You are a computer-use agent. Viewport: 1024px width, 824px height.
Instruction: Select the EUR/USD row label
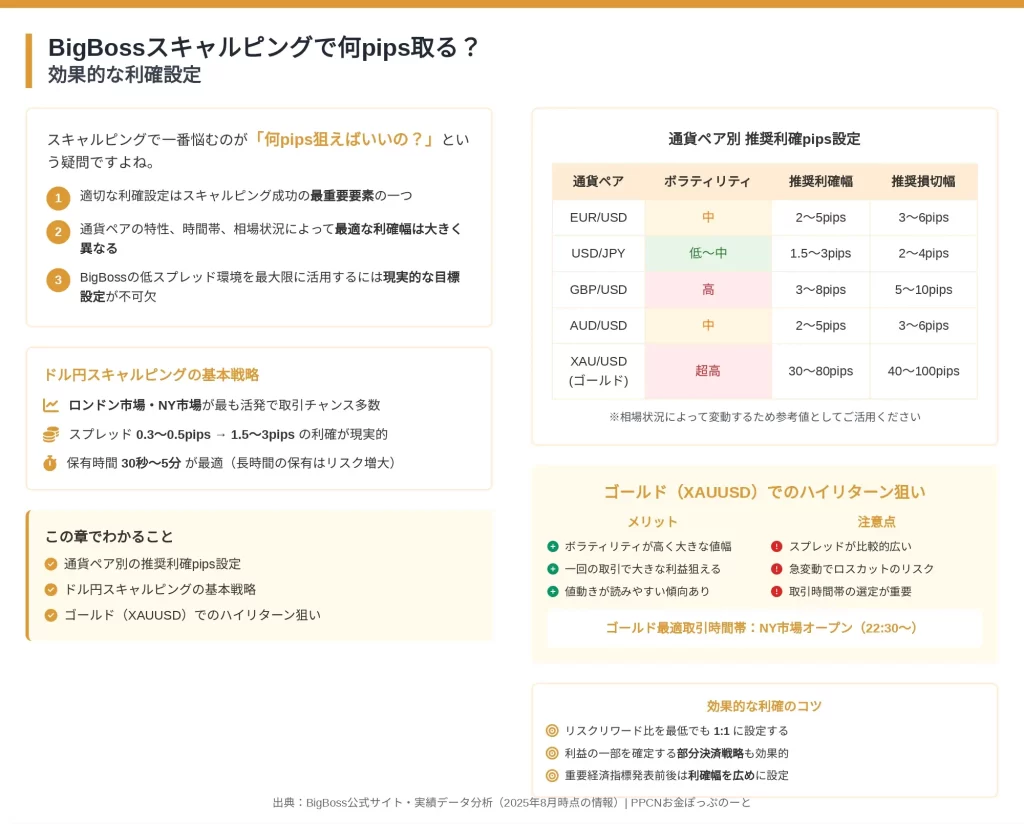598,217
